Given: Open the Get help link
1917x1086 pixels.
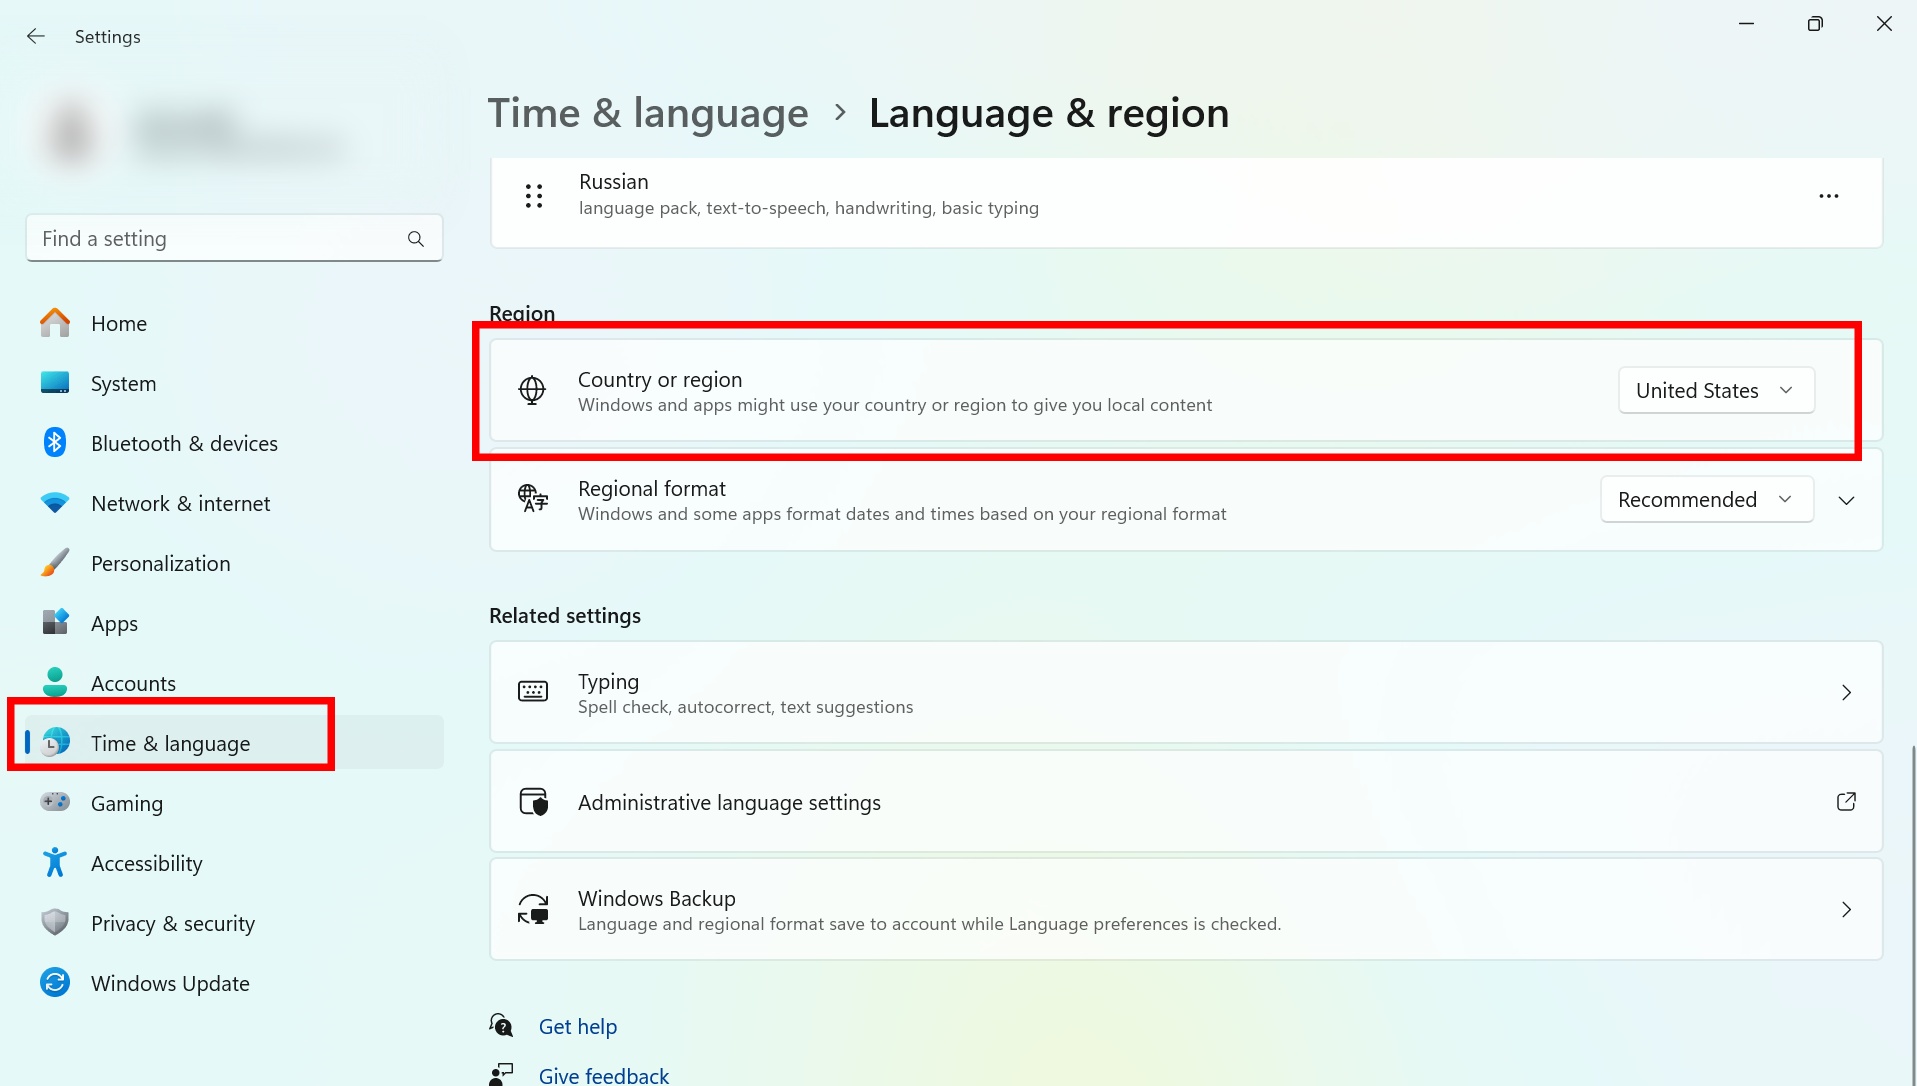Looking at the screenshot, I should pyautogui.click(x=578, y=1026).
